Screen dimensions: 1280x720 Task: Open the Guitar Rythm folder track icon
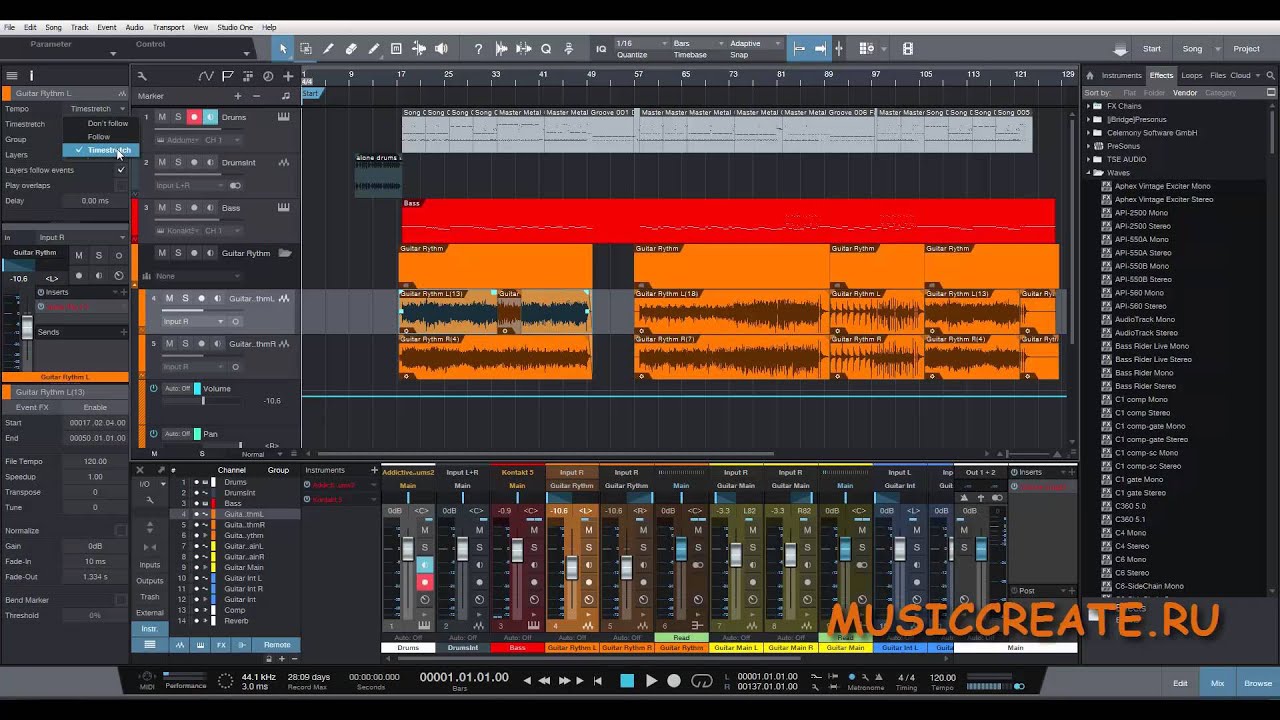(285, 253)
